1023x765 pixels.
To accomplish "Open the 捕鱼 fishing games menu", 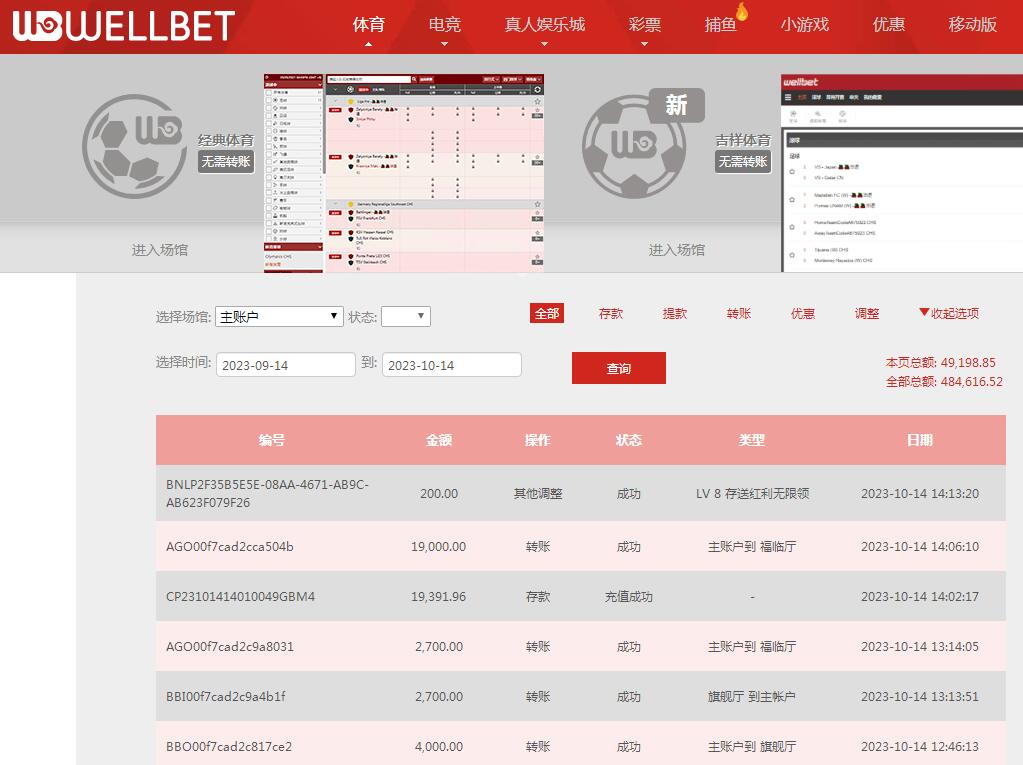I will [720, 25].
